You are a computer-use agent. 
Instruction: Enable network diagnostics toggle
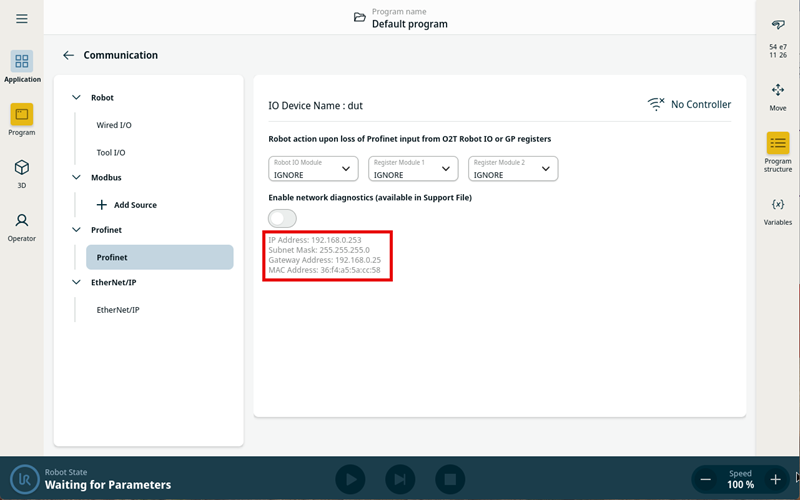click(282, 218)
